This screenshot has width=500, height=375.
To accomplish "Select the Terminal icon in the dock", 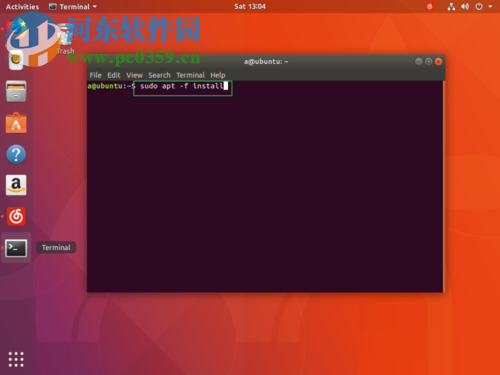I will (x=16, y=248).
